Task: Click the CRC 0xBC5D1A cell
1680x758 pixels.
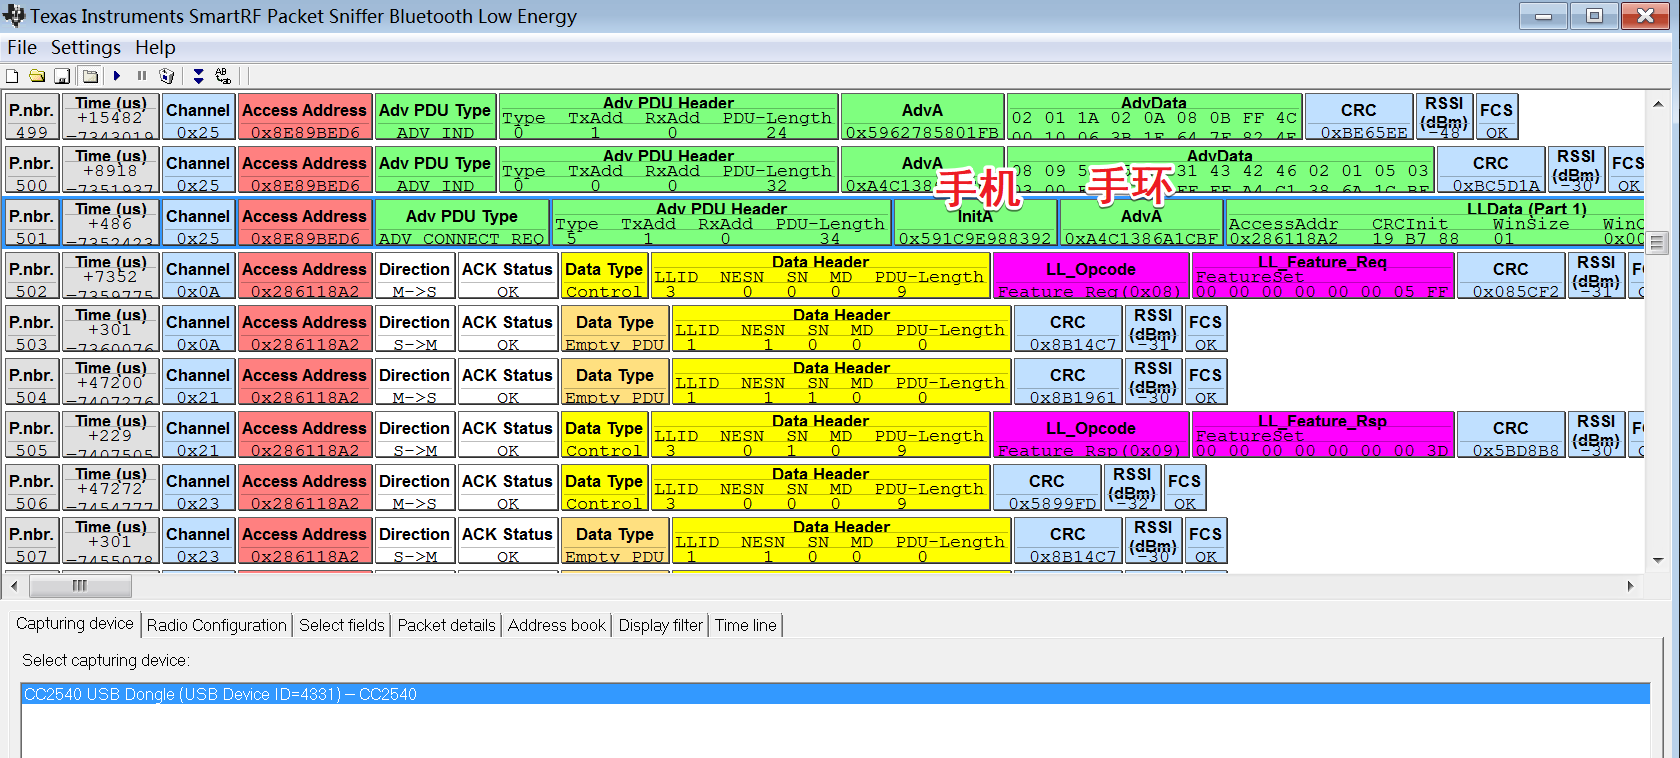Action: coord(1491,170)
